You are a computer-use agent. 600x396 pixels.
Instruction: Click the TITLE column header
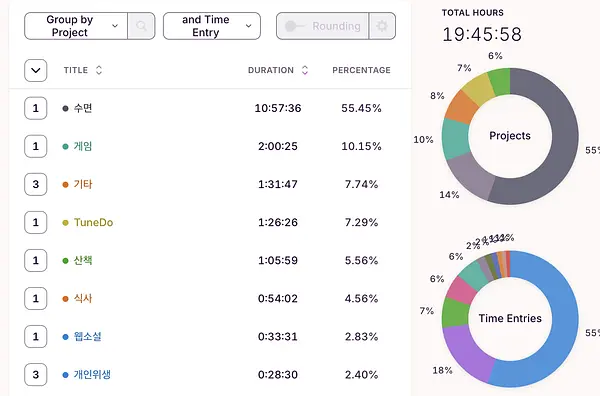pyautogui.click(x=76, y=70)
